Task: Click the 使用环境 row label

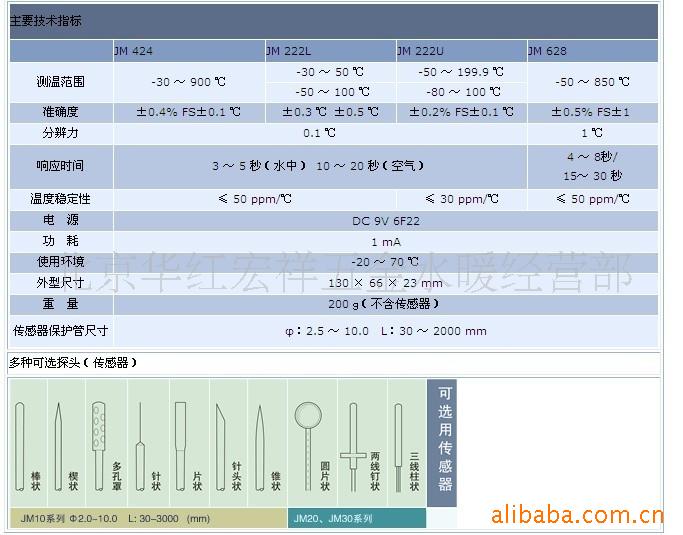Action: pyautogui.click(x=61, y=262)
